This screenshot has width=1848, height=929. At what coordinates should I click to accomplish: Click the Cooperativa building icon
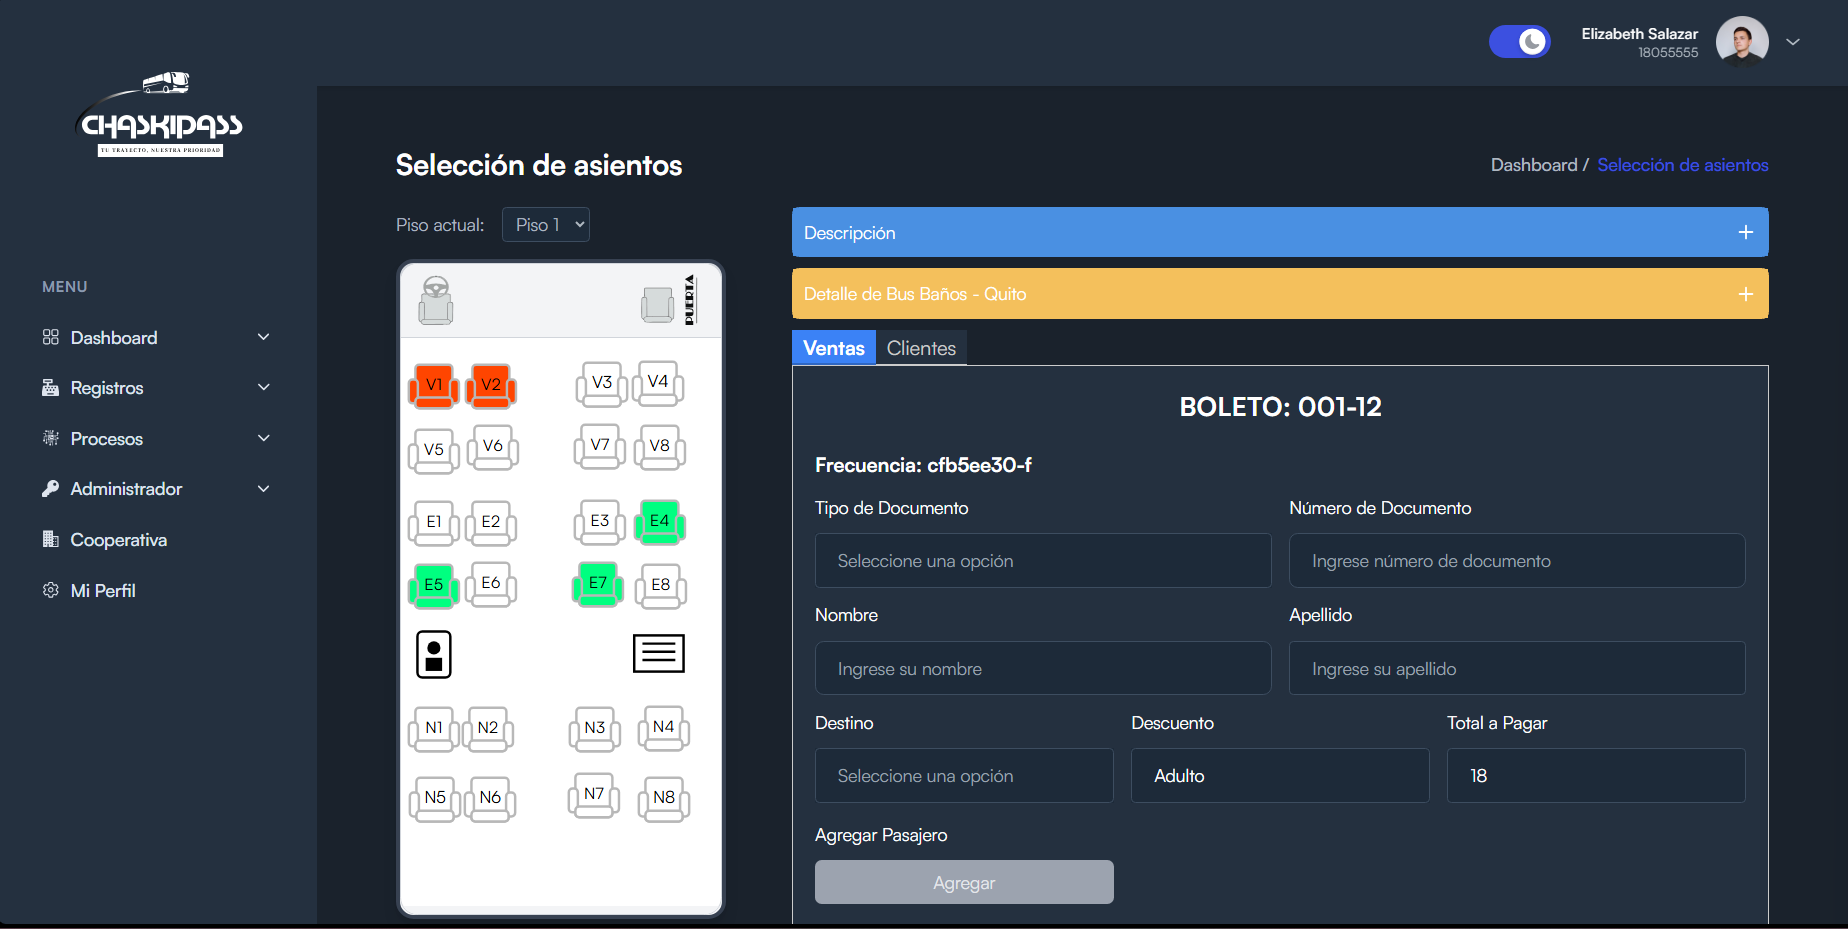[x=50, y=539]
